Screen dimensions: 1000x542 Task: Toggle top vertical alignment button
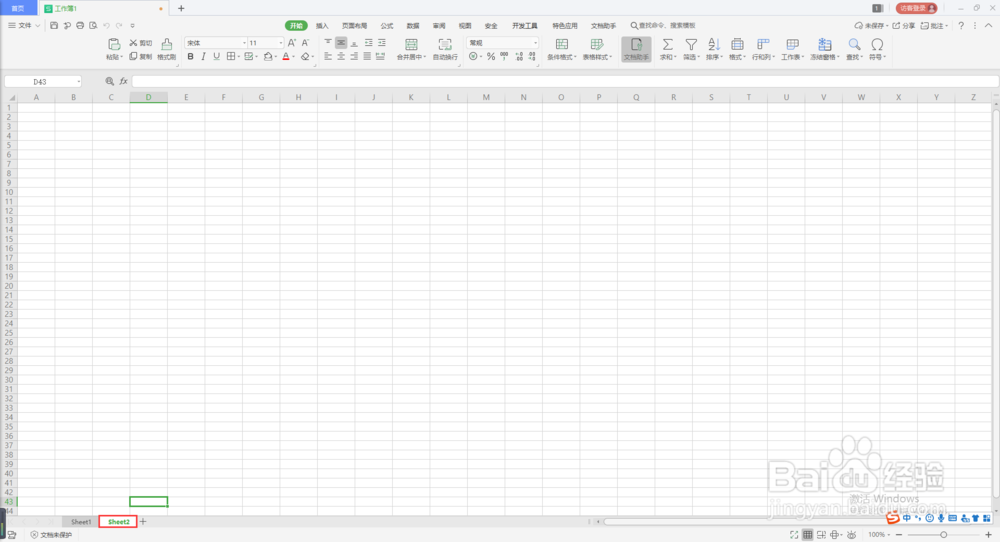click(328, 43)
